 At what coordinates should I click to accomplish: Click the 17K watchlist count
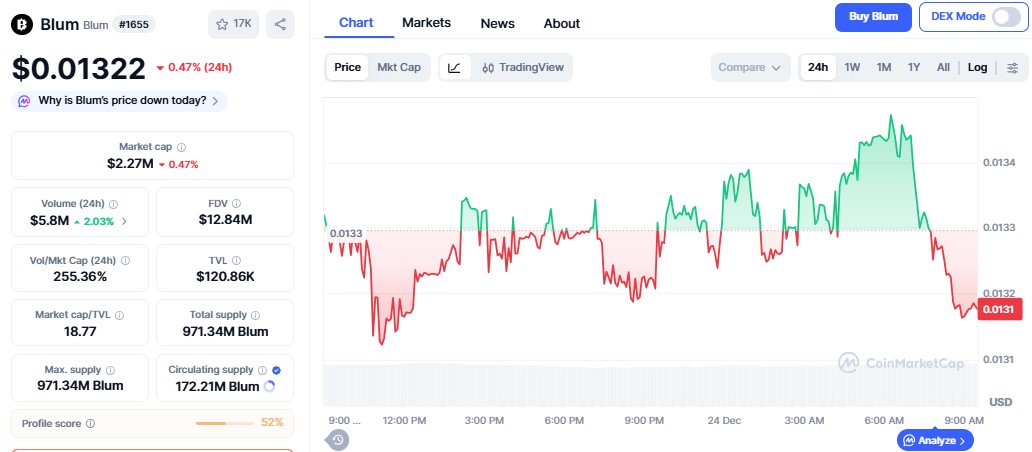(242, 24)
